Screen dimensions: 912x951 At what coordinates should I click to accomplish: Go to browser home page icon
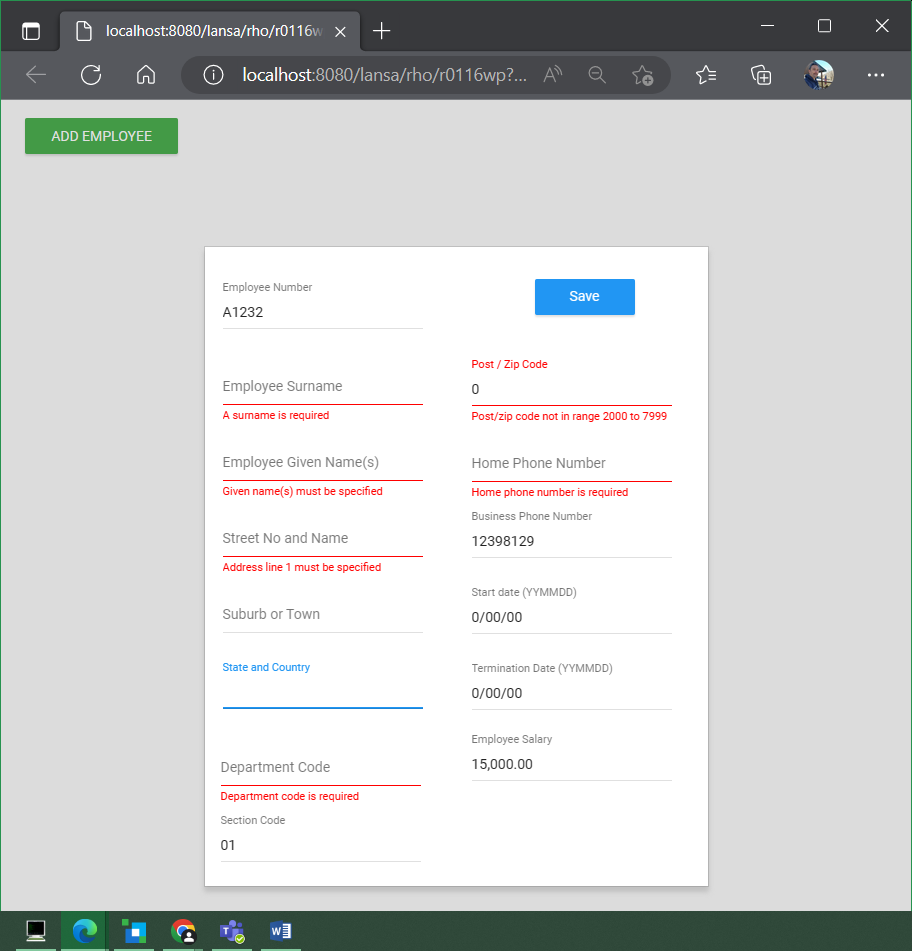tap(146, 75)
